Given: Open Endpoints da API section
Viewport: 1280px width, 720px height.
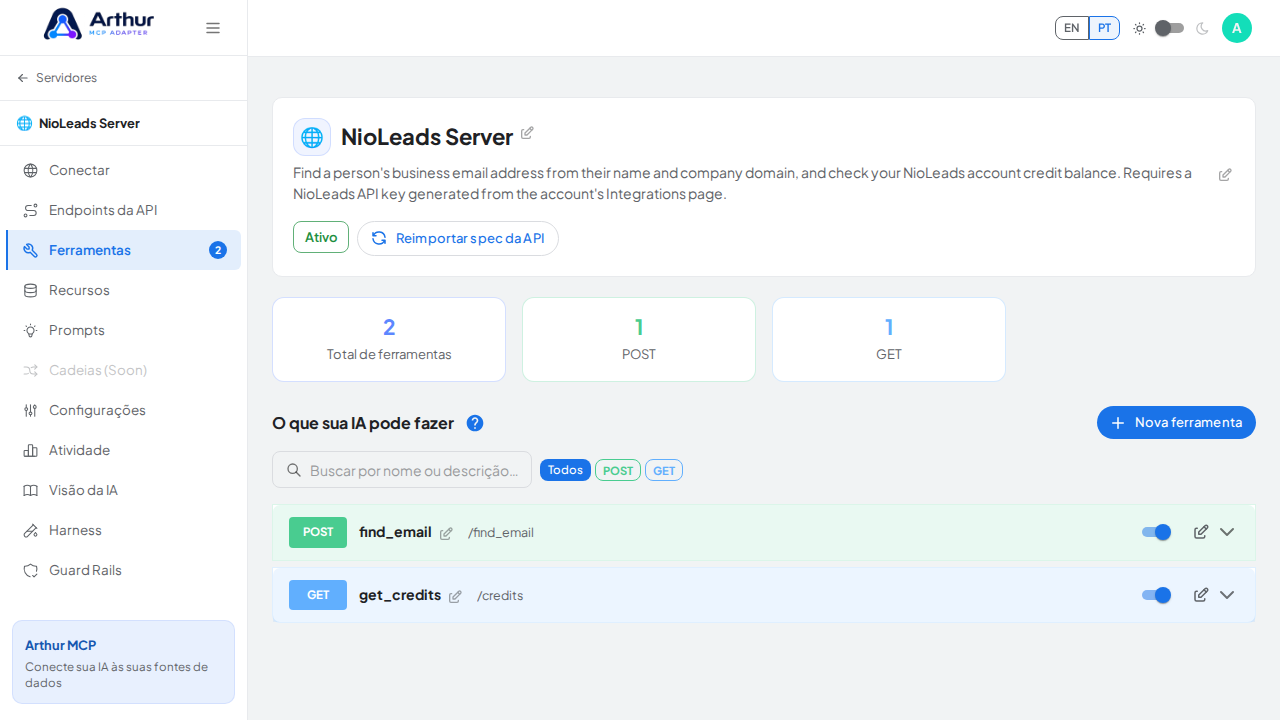Looking at the screenshot, I should [x=123, y=210].
